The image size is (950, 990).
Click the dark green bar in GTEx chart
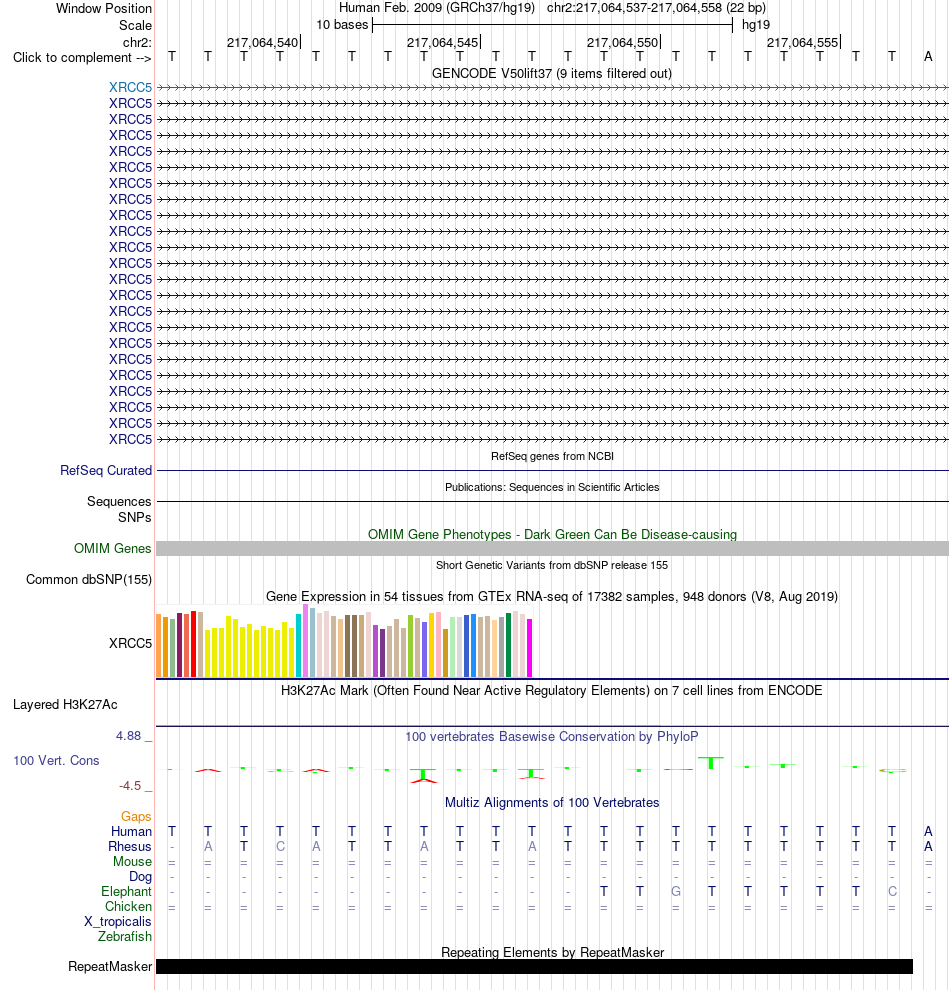coord(509,645)
